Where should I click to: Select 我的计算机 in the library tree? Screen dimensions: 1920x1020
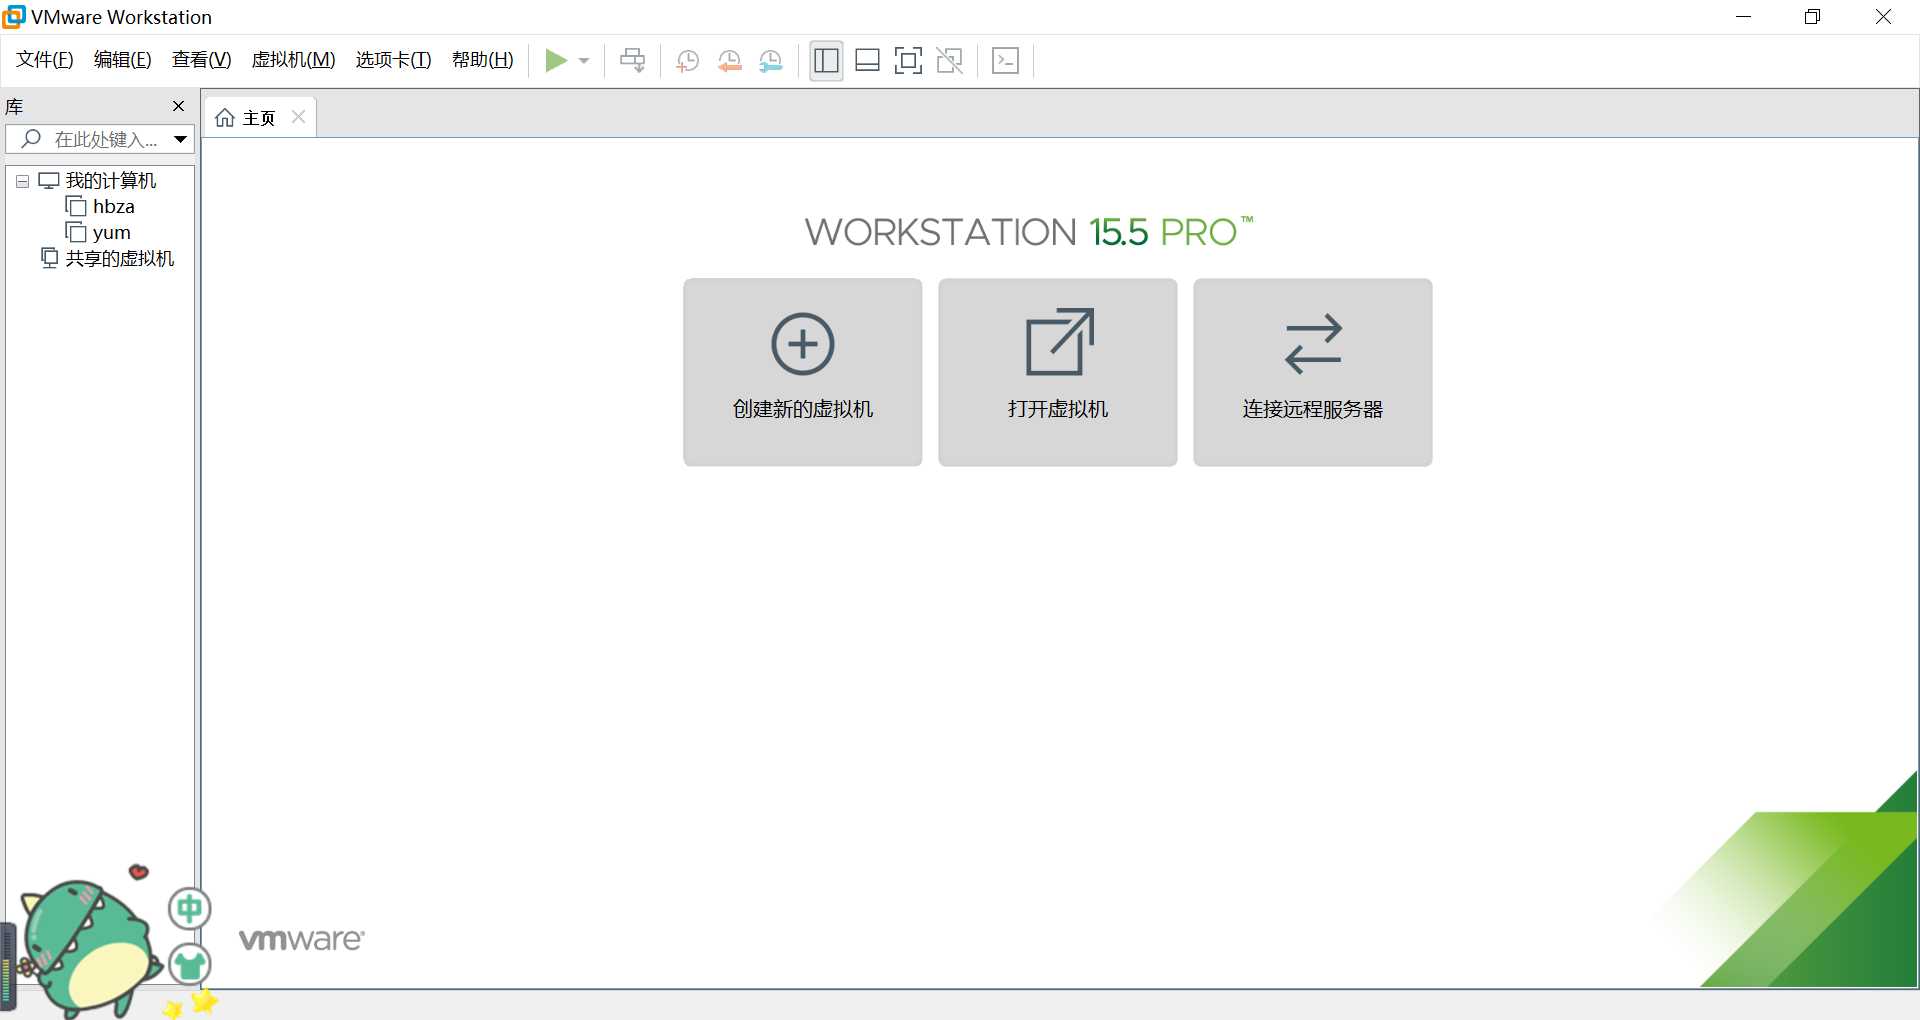point(97,181)
